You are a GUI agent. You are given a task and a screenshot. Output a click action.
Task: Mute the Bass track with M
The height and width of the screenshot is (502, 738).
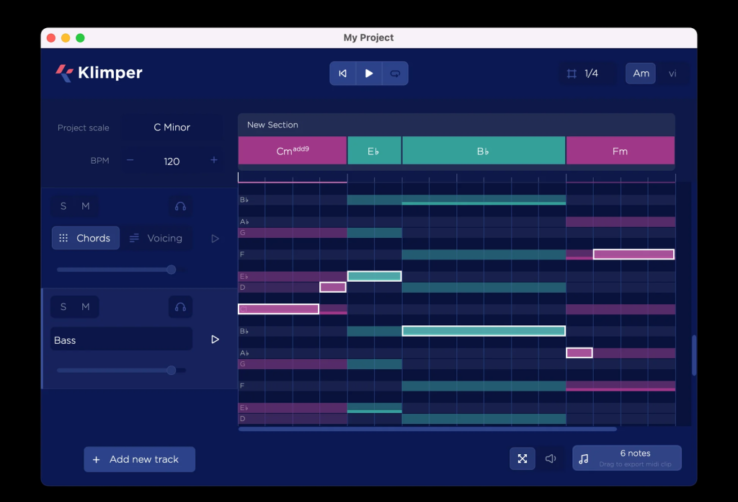(86, 307)
